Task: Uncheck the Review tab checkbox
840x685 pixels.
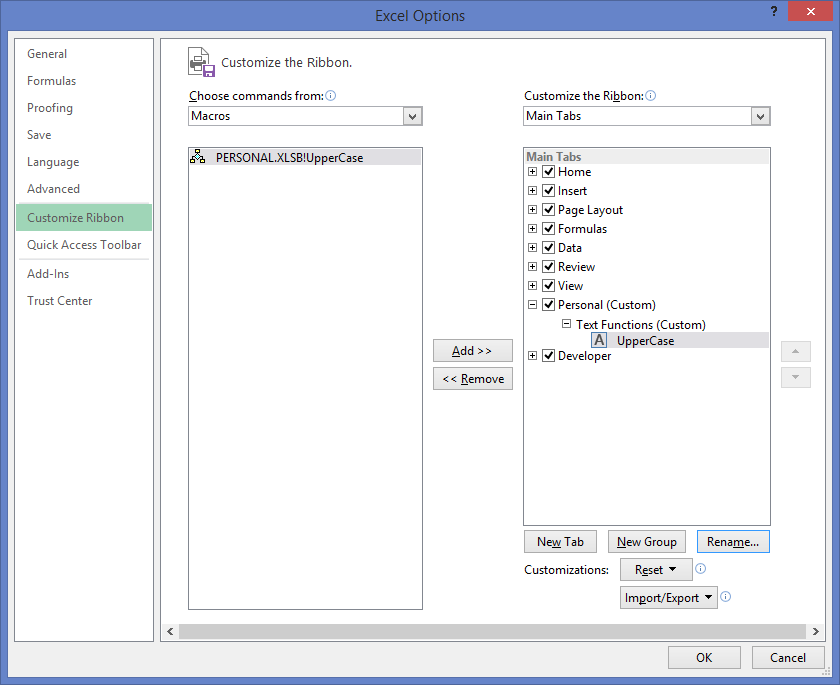Action: pyautogui.click(x=548, y=267)
